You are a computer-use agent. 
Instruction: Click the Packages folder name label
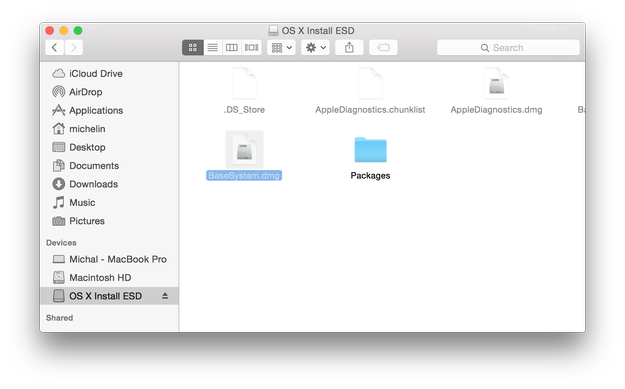370,176
